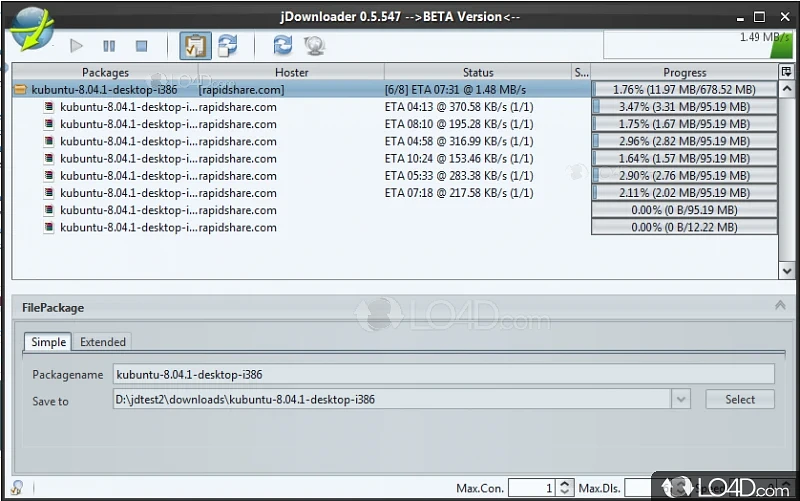Pause all downloads
The width and height of the screenshot is (800, 501).
pyautogui.click(x=109, y=46)
